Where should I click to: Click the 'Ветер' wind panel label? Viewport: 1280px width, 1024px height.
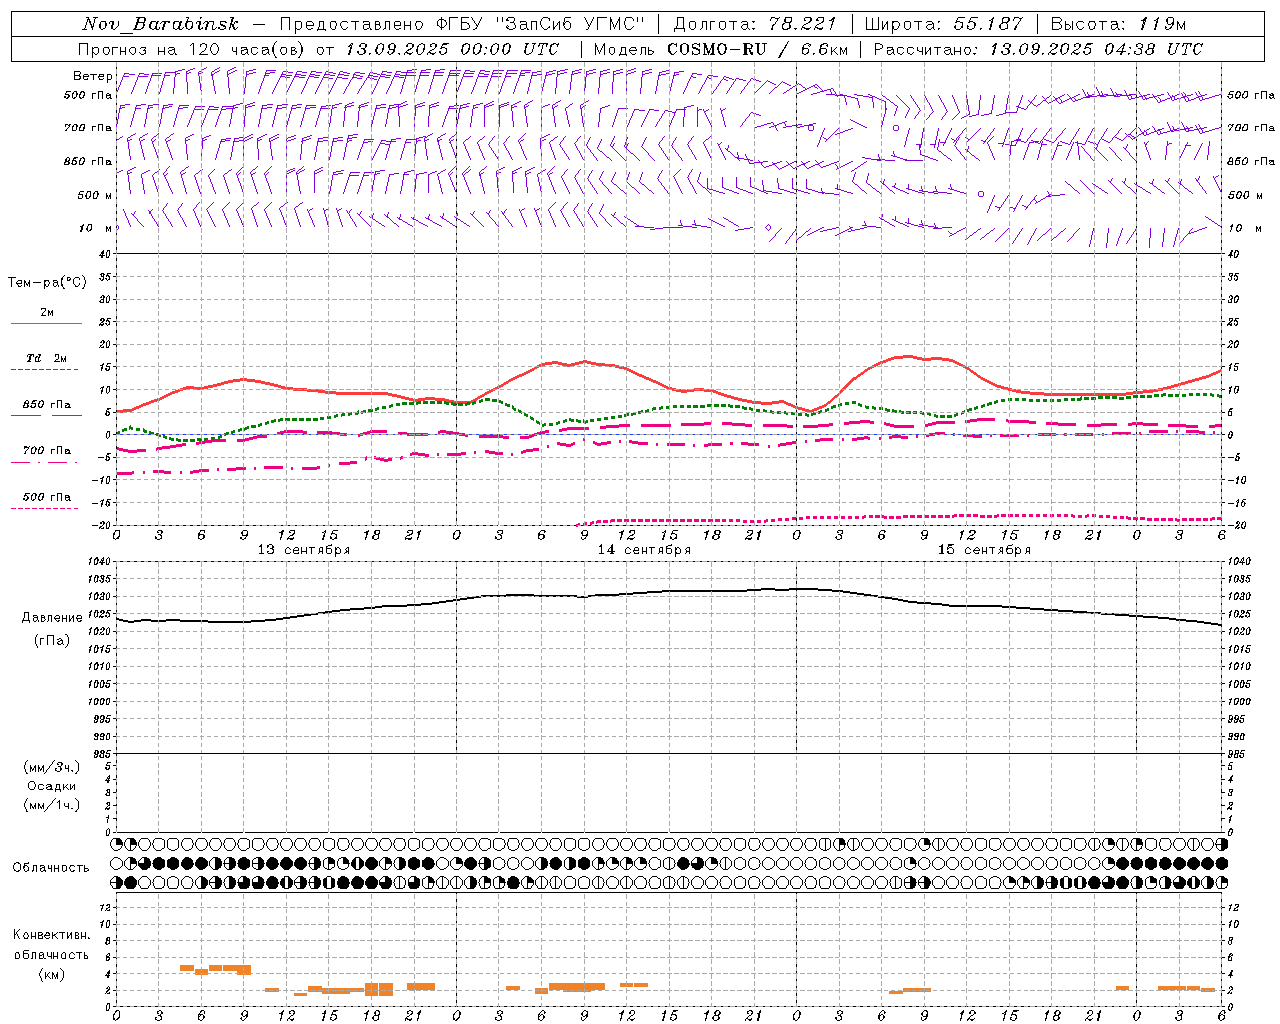(92, 76)
